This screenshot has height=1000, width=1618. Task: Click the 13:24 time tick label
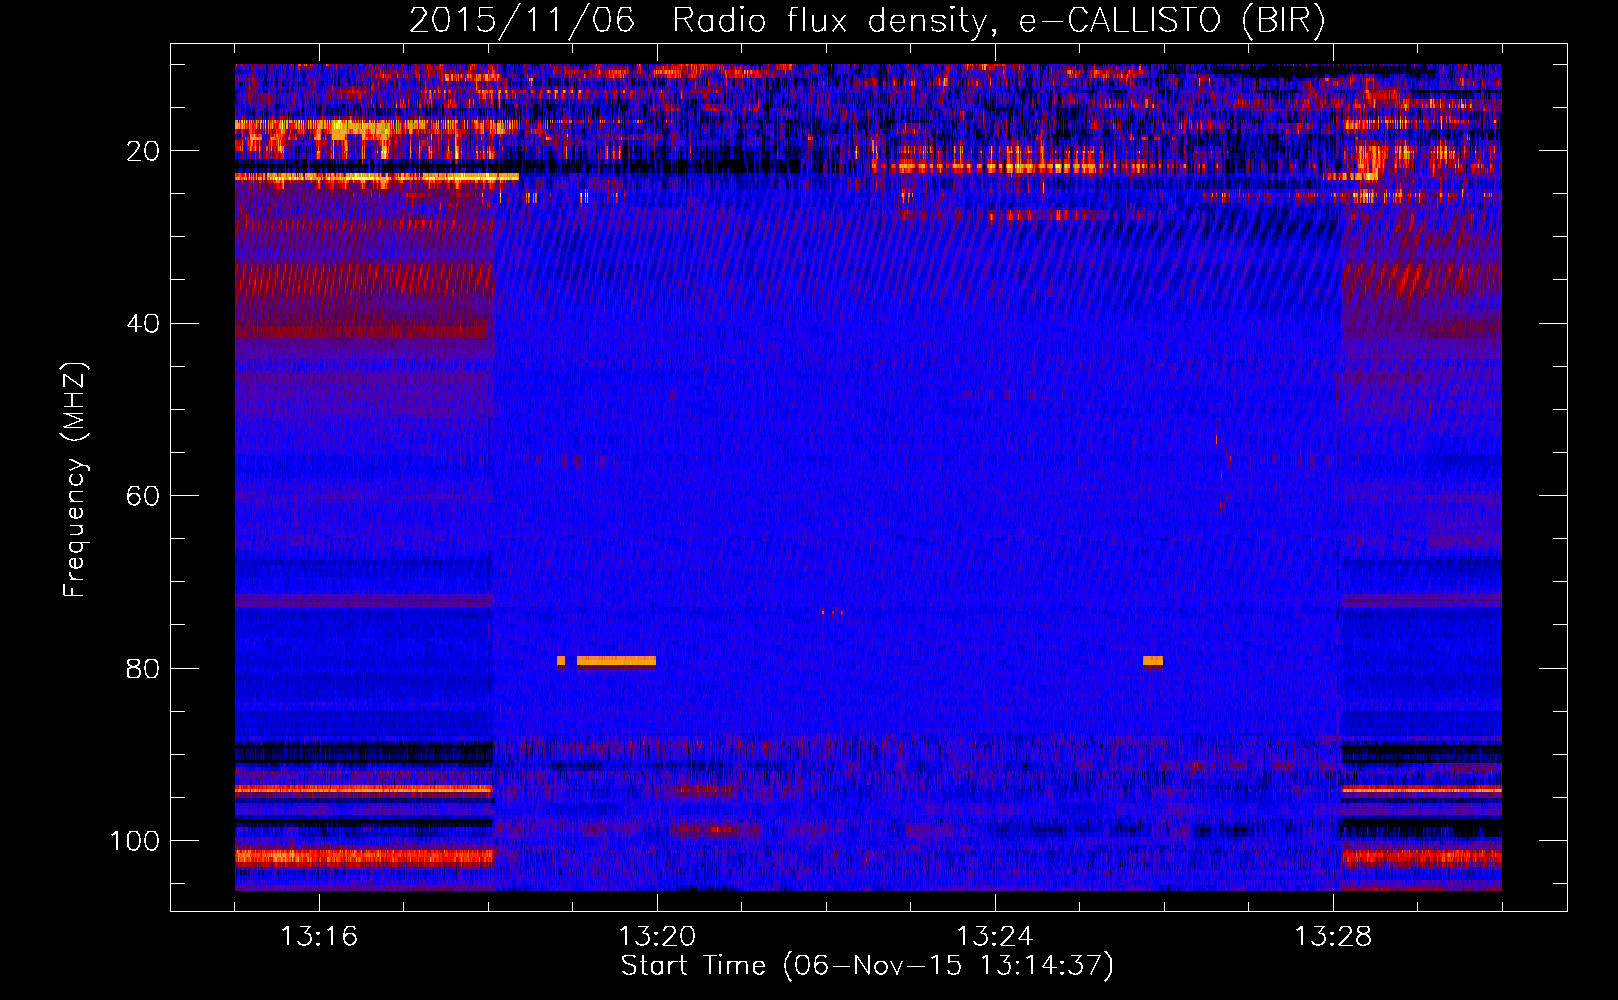click(x=995, y=937)
